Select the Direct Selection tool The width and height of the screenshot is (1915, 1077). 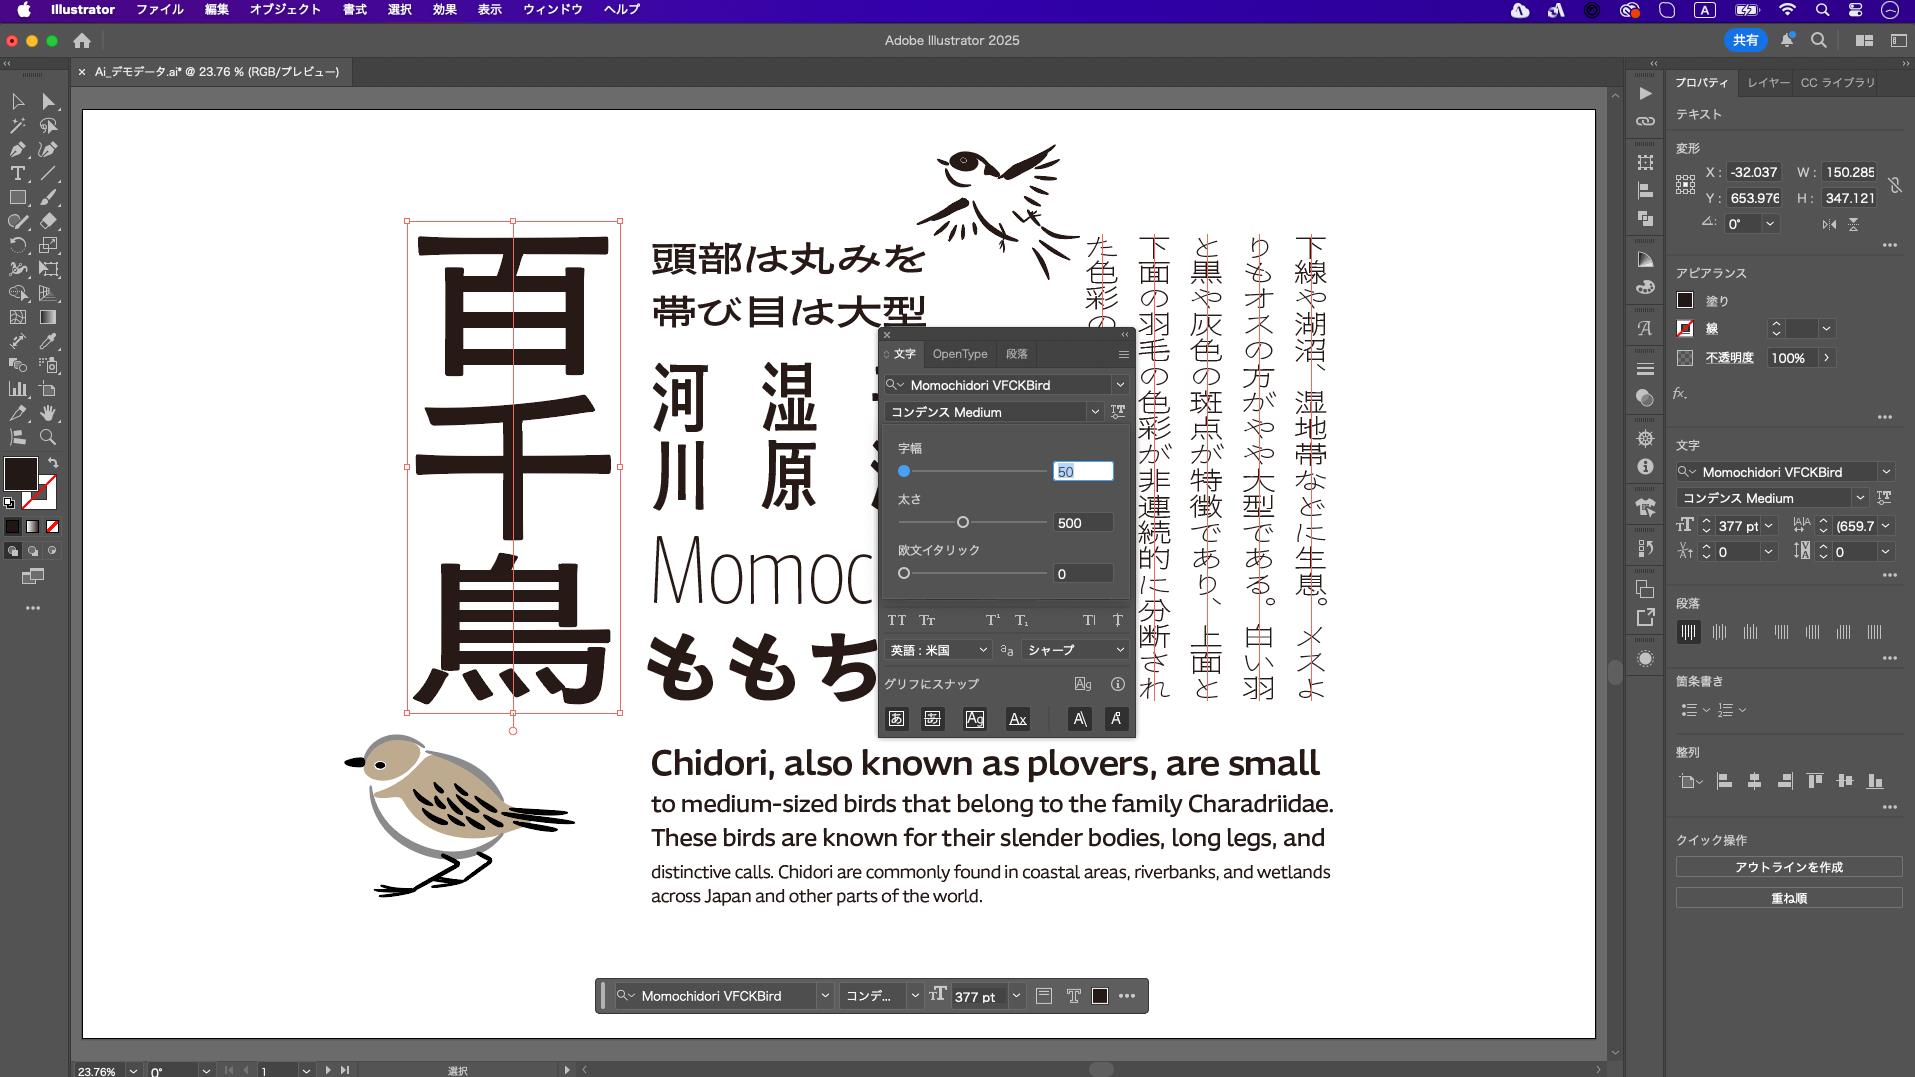[48, 101]
